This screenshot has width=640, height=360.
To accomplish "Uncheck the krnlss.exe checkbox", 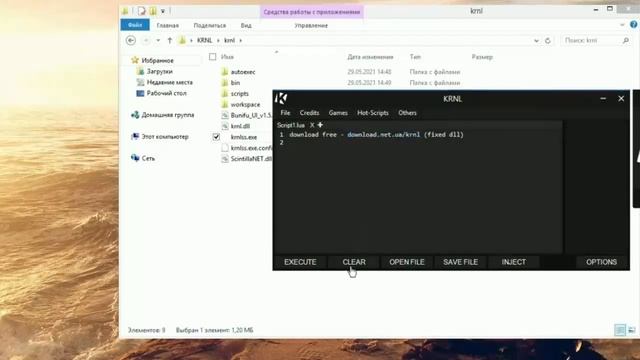I will [216, 137].
